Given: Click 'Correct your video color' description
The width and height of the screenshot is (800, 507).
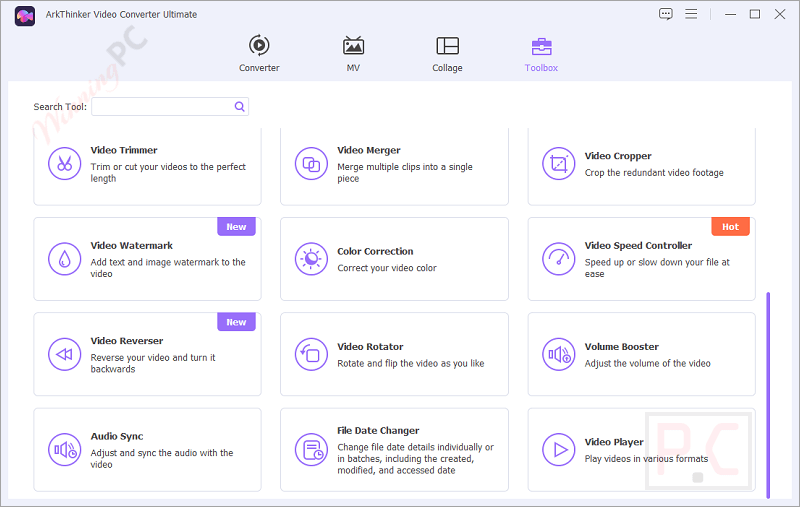Looking at the screenshot, I should pyautogui.click(x=387, y=268).
